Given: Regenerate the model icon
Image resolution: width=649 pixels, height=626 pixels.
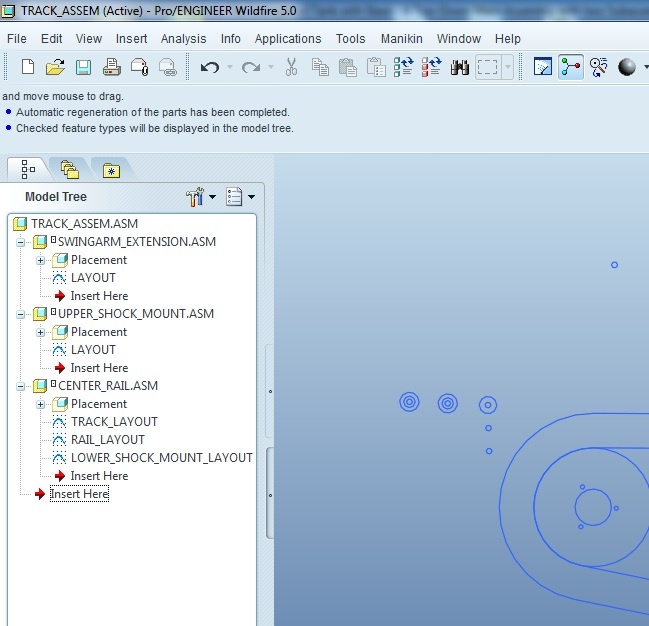Looking at the screenshot, I should (x=404, y=67).
